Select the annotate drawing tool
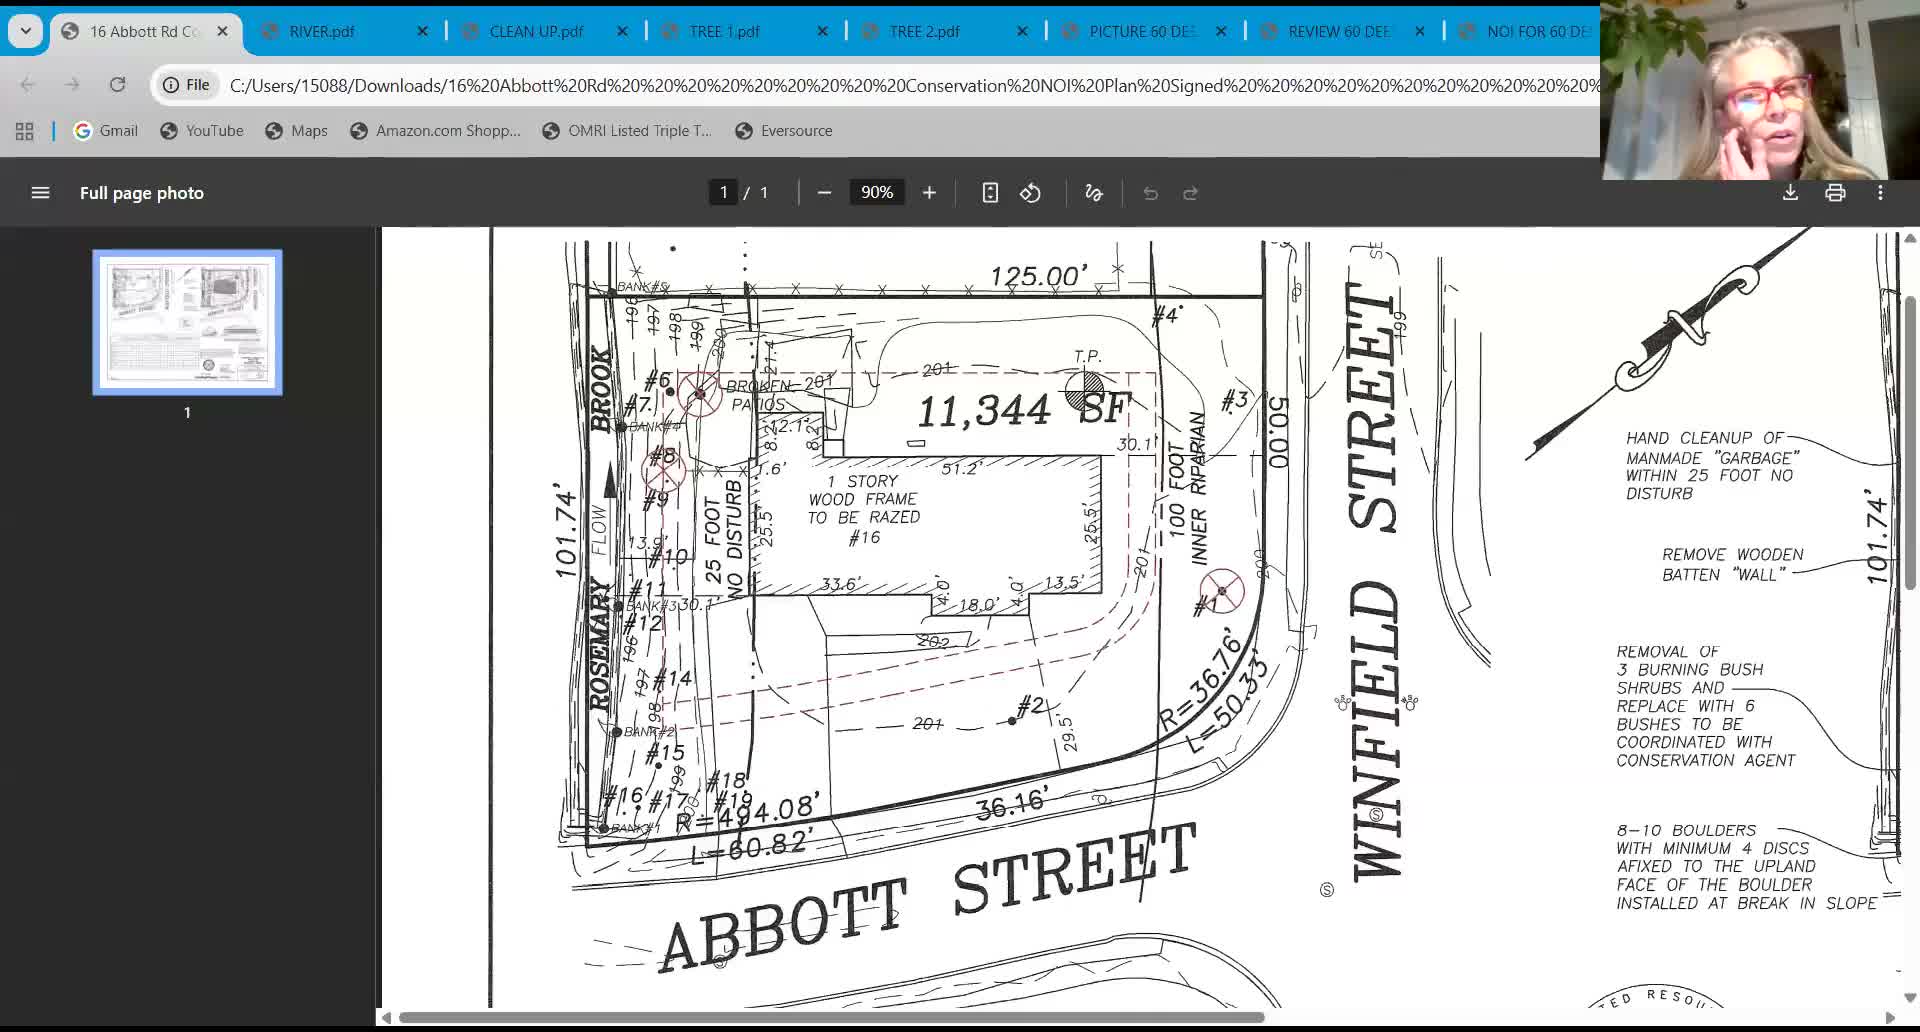 (x=1092, y=192)
